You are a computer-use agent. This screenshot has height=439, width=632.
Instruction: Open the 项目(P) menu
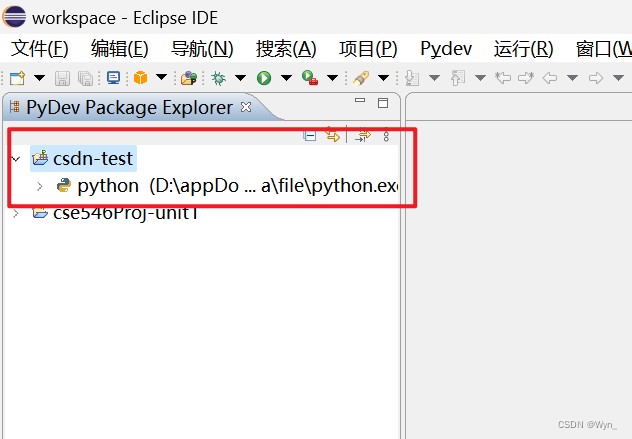point(368,49)
